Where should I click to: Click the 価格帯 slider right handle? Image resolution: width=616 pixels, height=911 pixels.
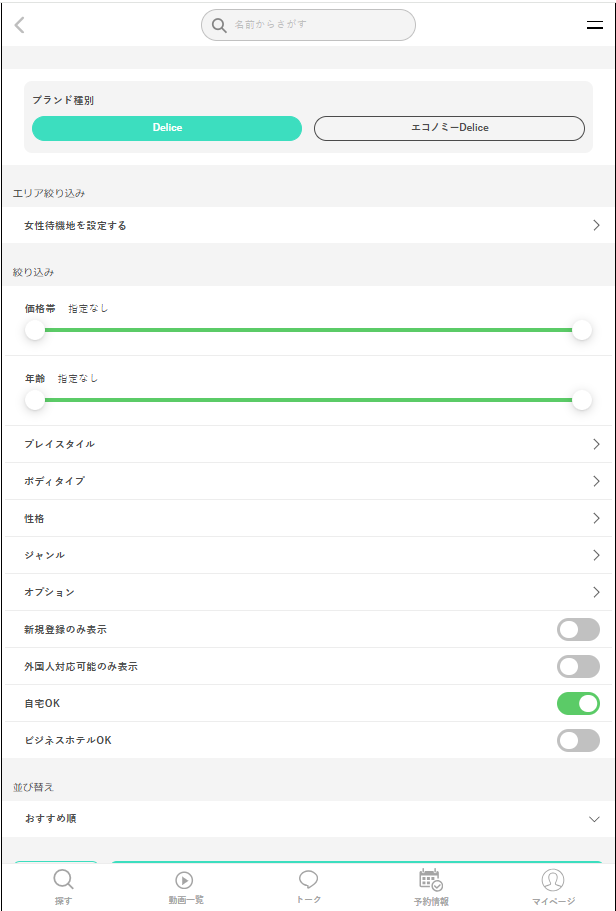coord(582,330)
